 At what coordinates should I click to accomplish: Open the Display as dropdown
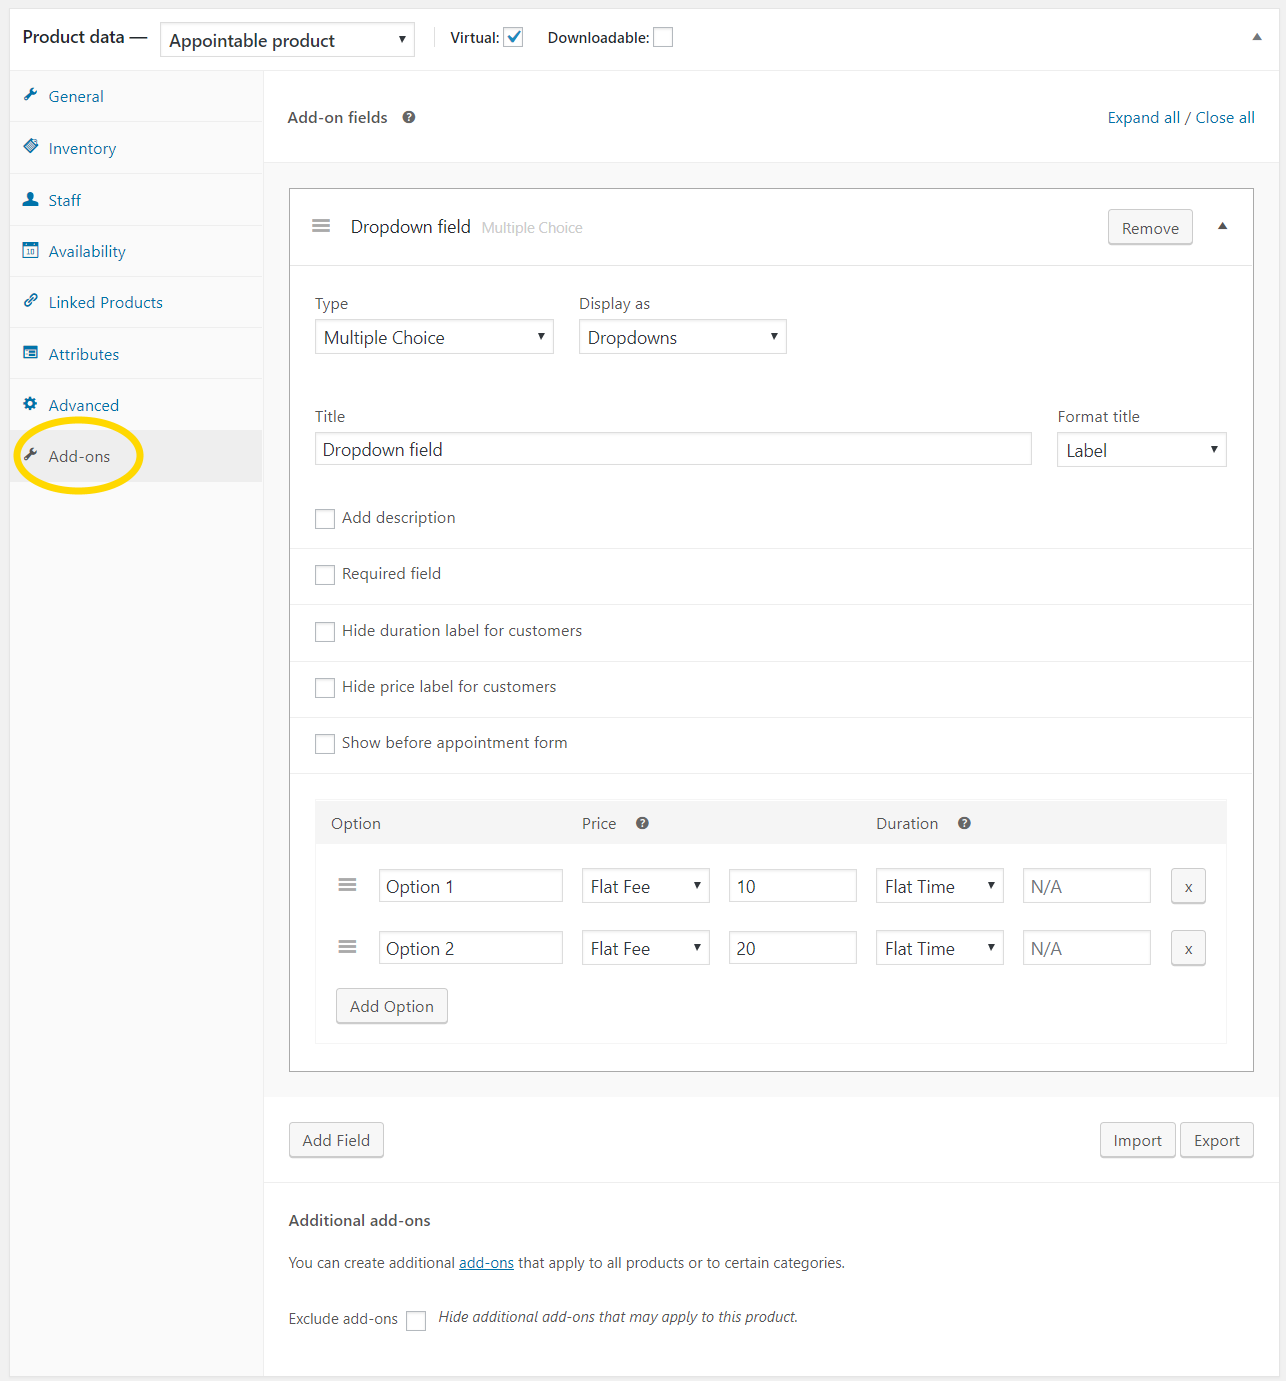(x=682, y=337)
